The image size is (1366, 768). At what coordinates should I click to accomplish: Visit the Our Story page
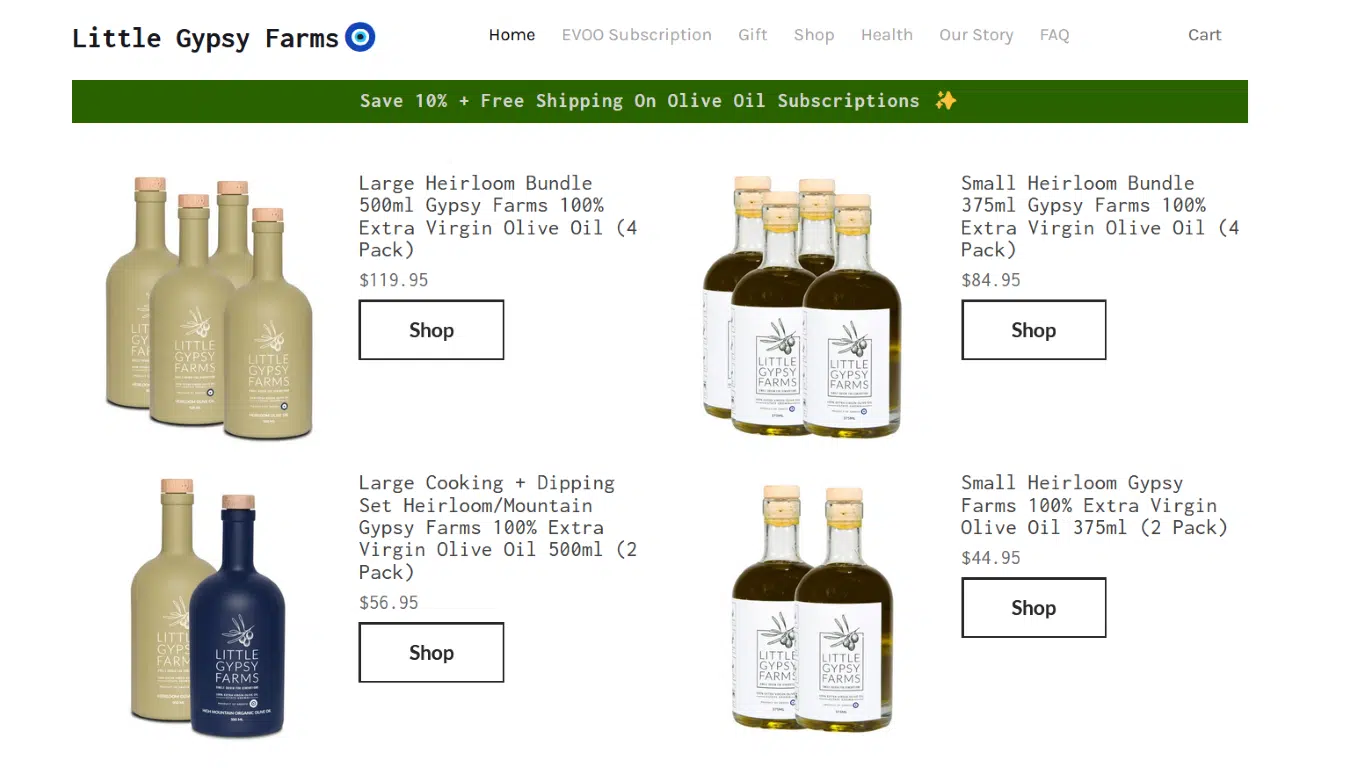coord(976,35)
